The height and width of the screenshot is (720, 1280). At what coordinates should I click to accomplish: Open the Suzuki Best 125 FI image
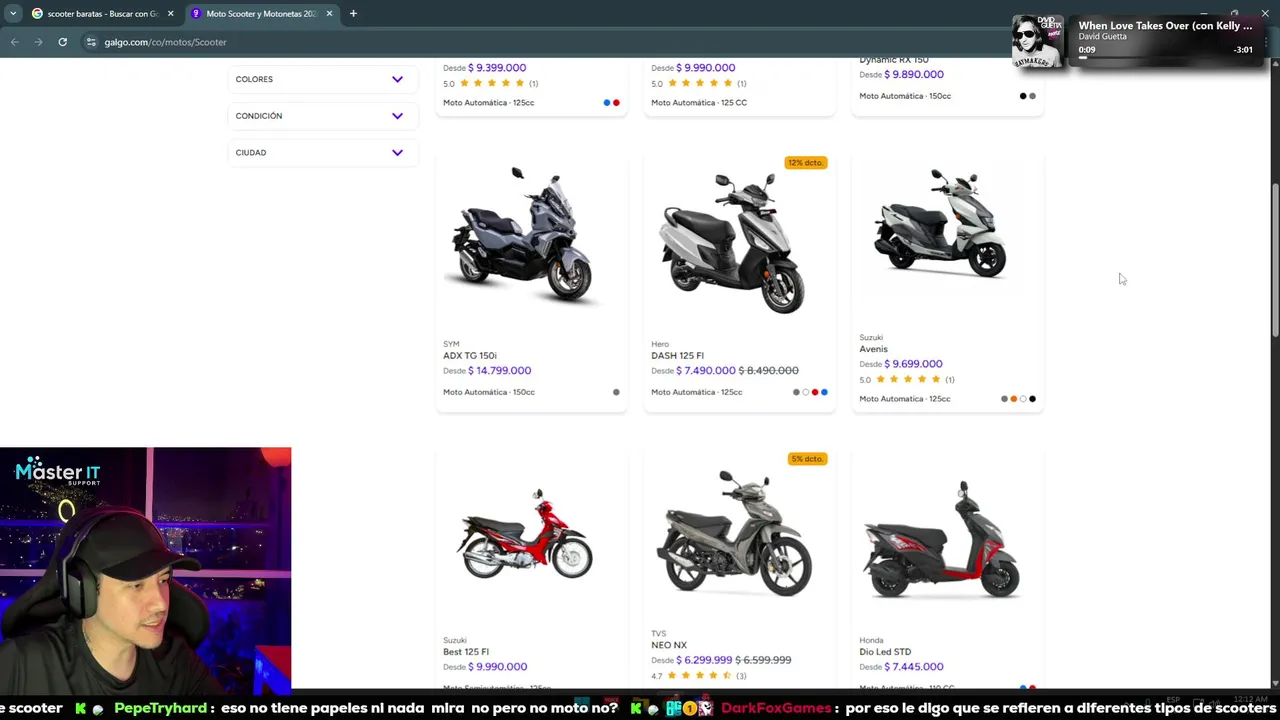(x=525, y=535)
